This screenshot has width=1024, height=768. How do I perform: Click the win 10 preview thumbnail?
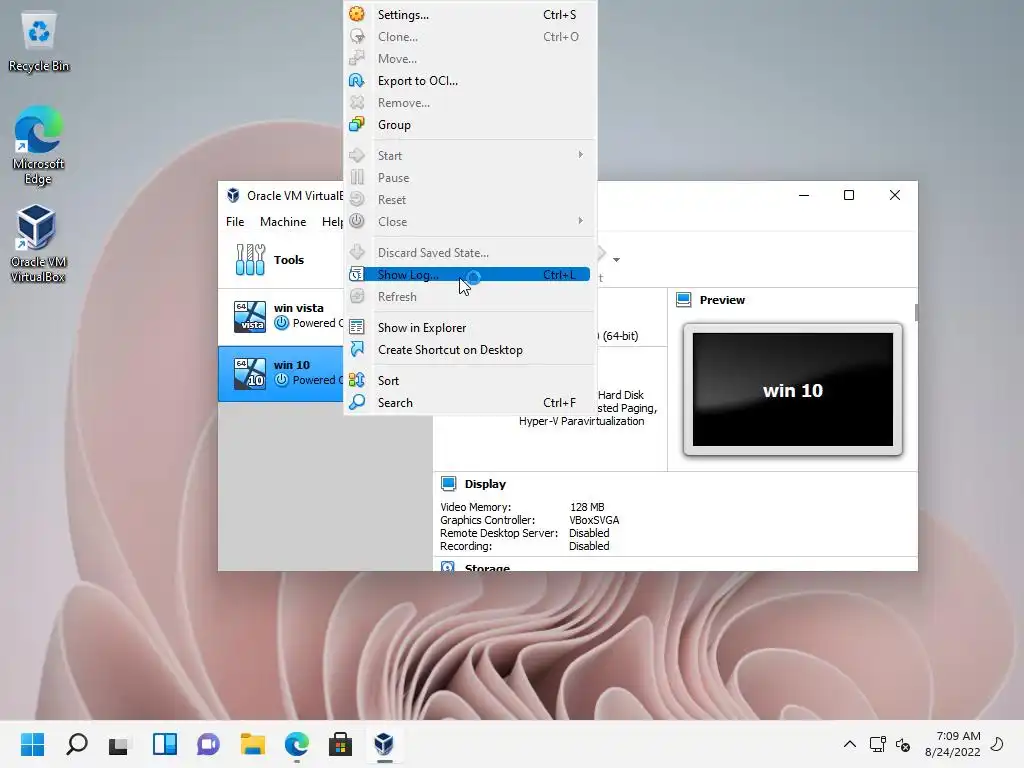coord(792,390)
